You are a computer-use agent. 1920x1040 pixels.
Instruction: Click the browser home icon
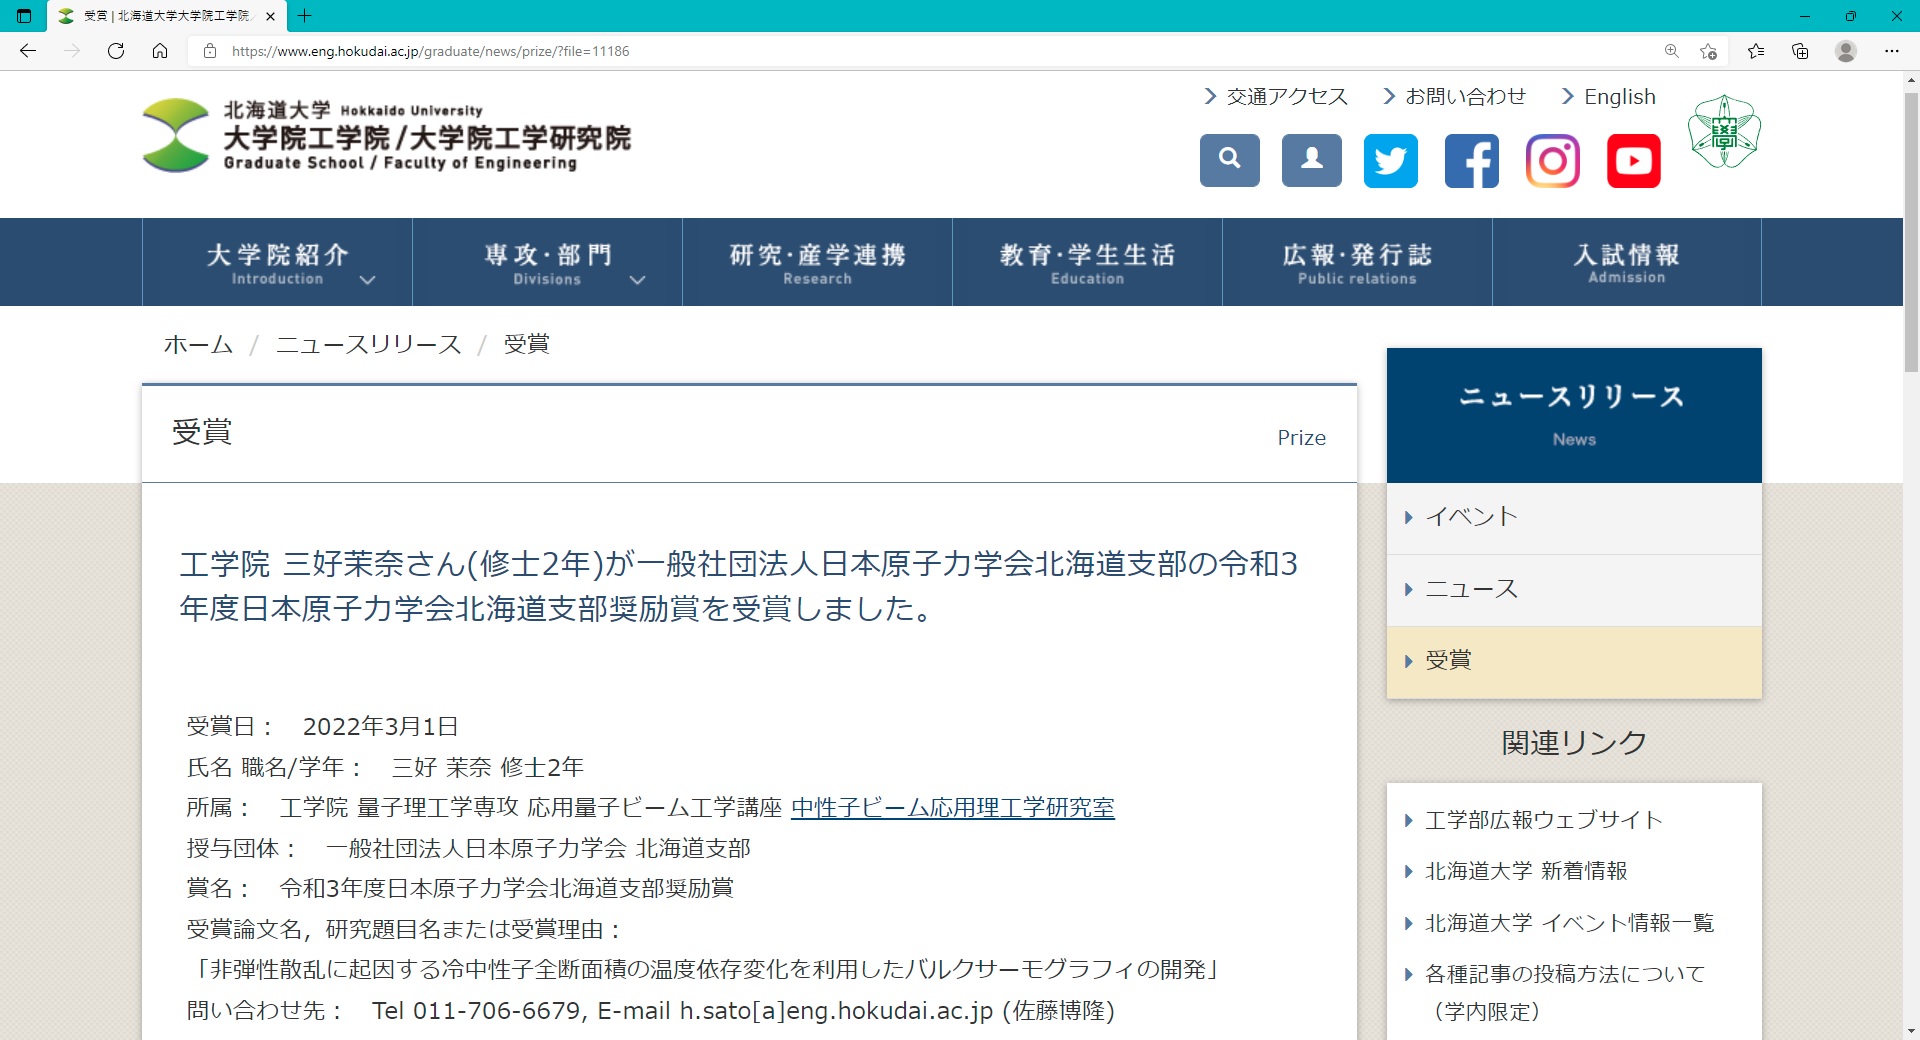[160, 51]
